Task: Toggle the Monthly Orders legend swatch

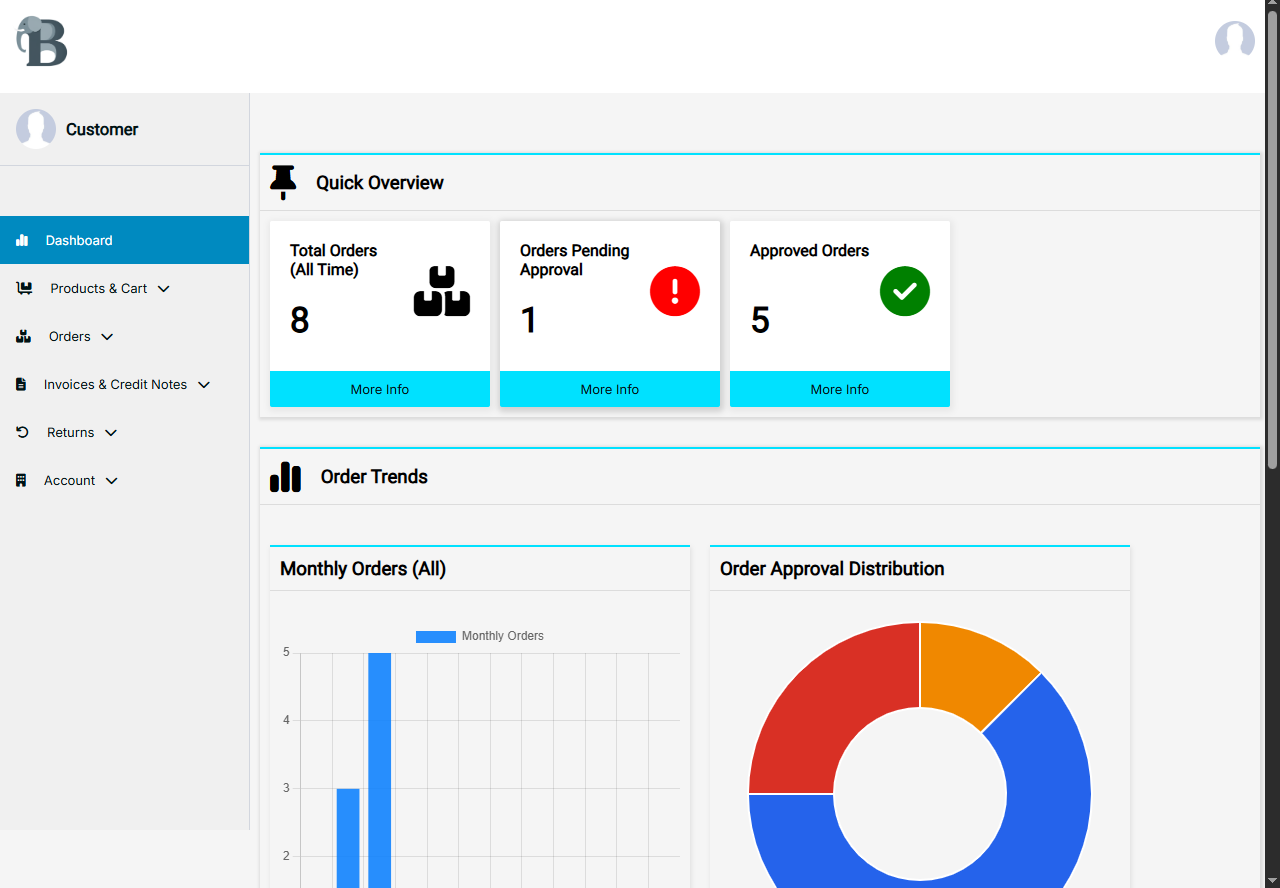Action: tap(436, 636)
